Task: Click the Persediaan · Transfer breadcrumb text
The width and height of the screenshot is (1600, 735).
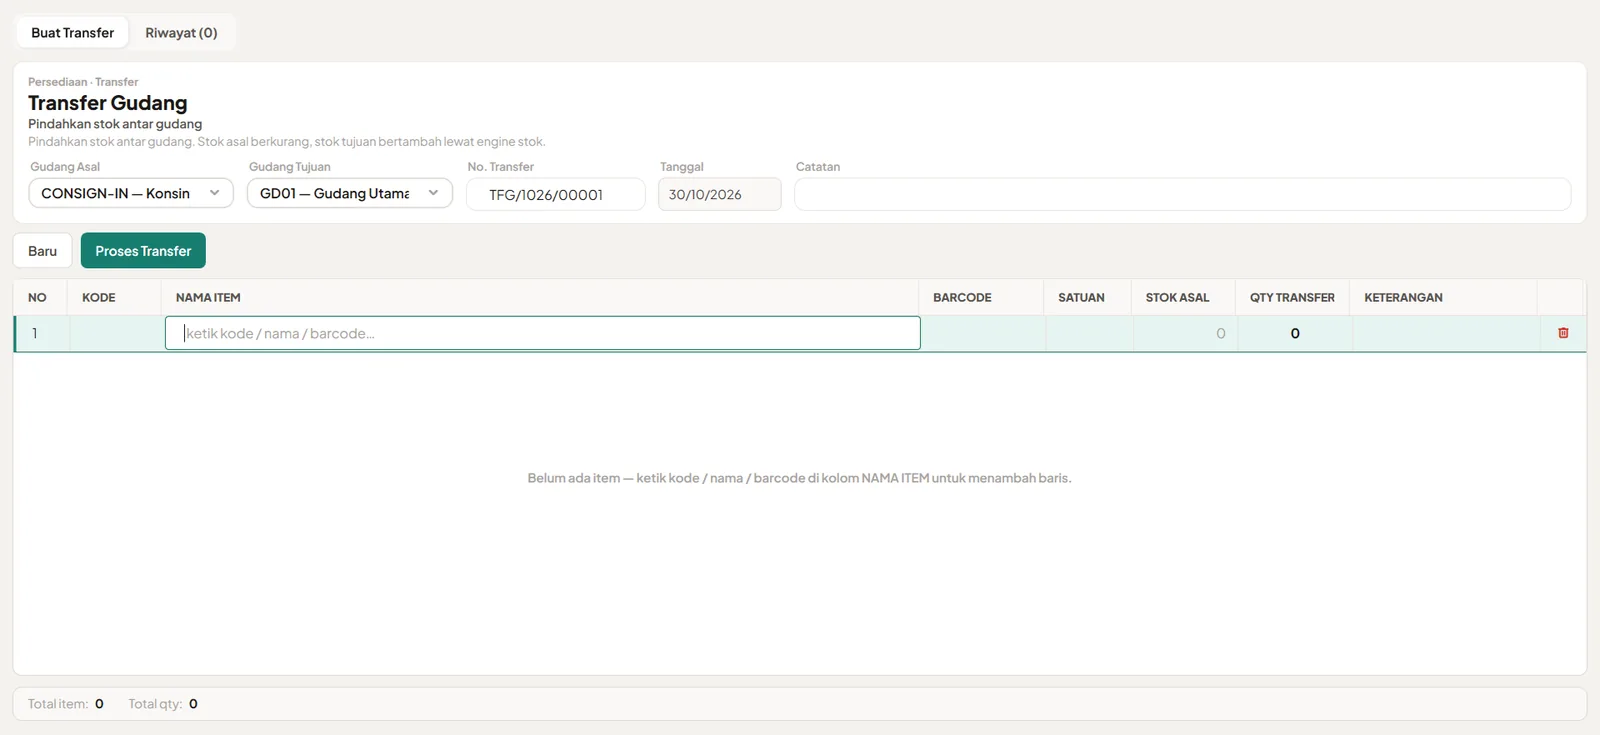Action: point(83,82)
